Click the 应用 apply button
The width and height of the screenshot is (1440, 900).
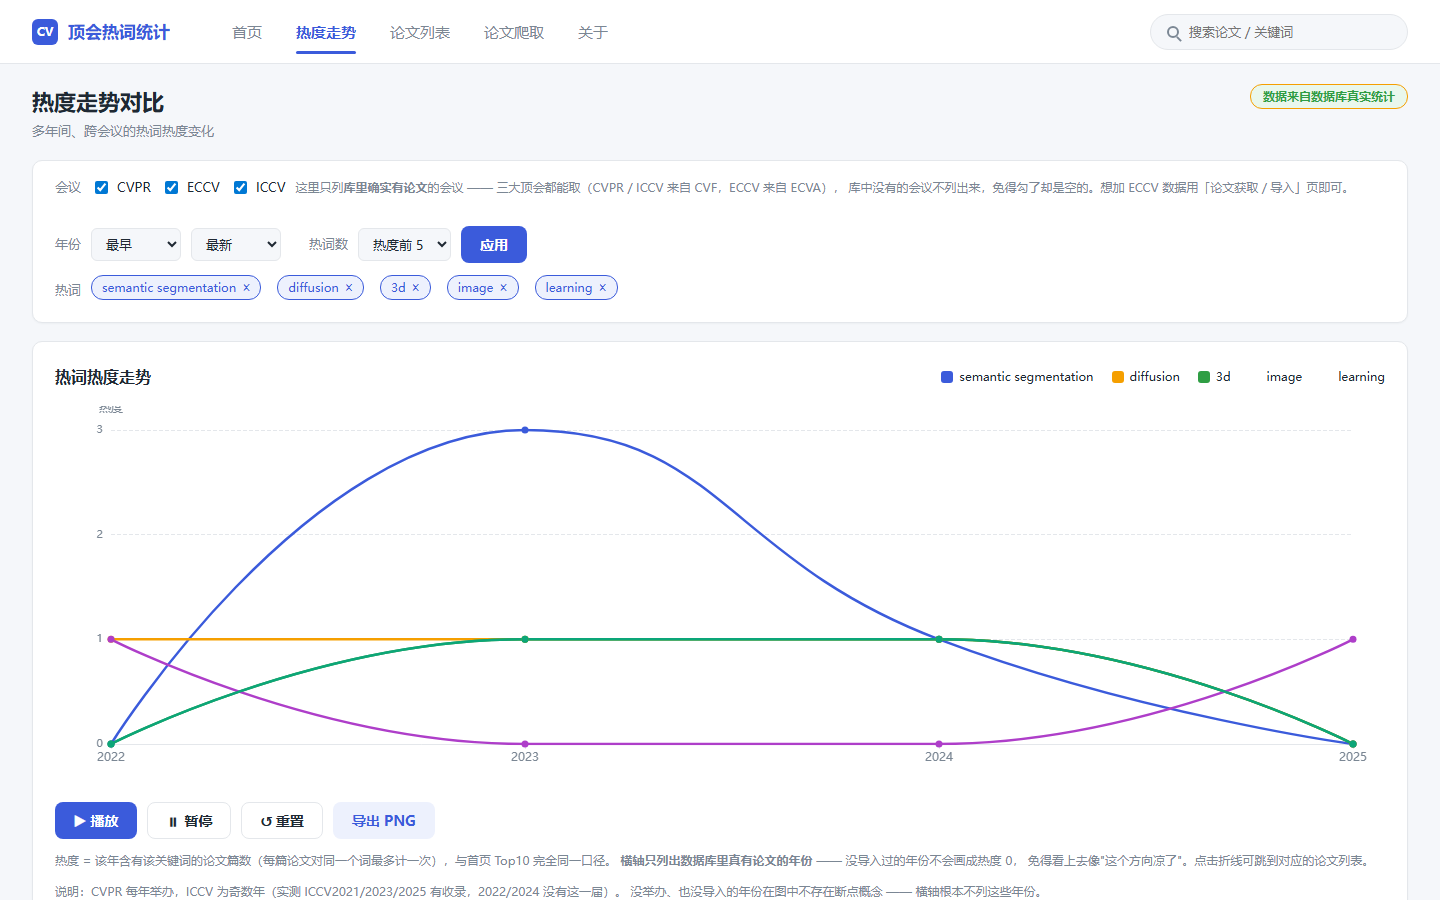494,245
